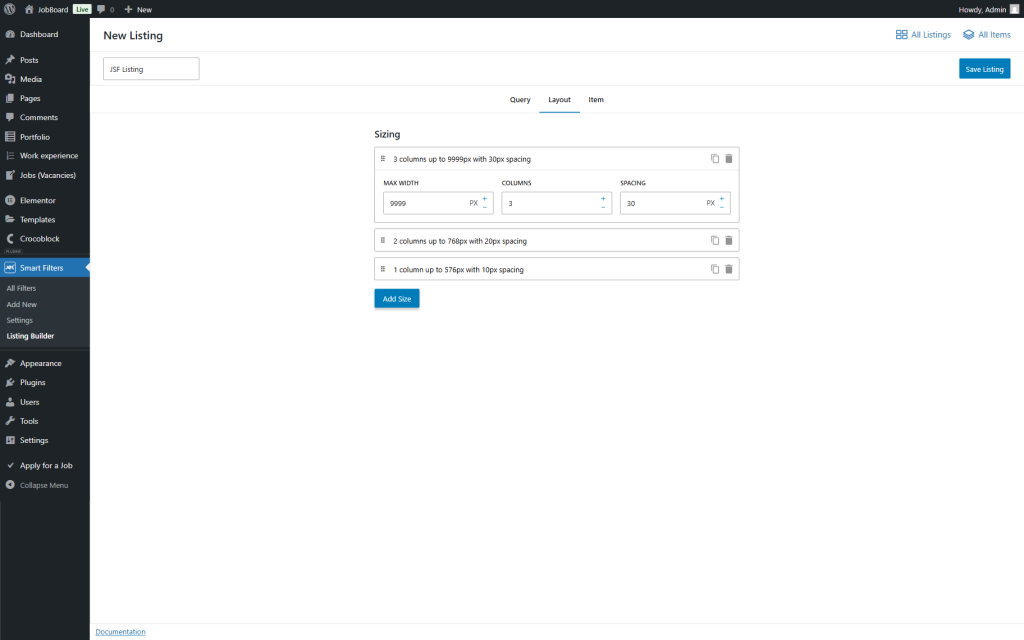1024x640 pixels.
Task: Delete the 2 columns size
Action: point(729,240)
